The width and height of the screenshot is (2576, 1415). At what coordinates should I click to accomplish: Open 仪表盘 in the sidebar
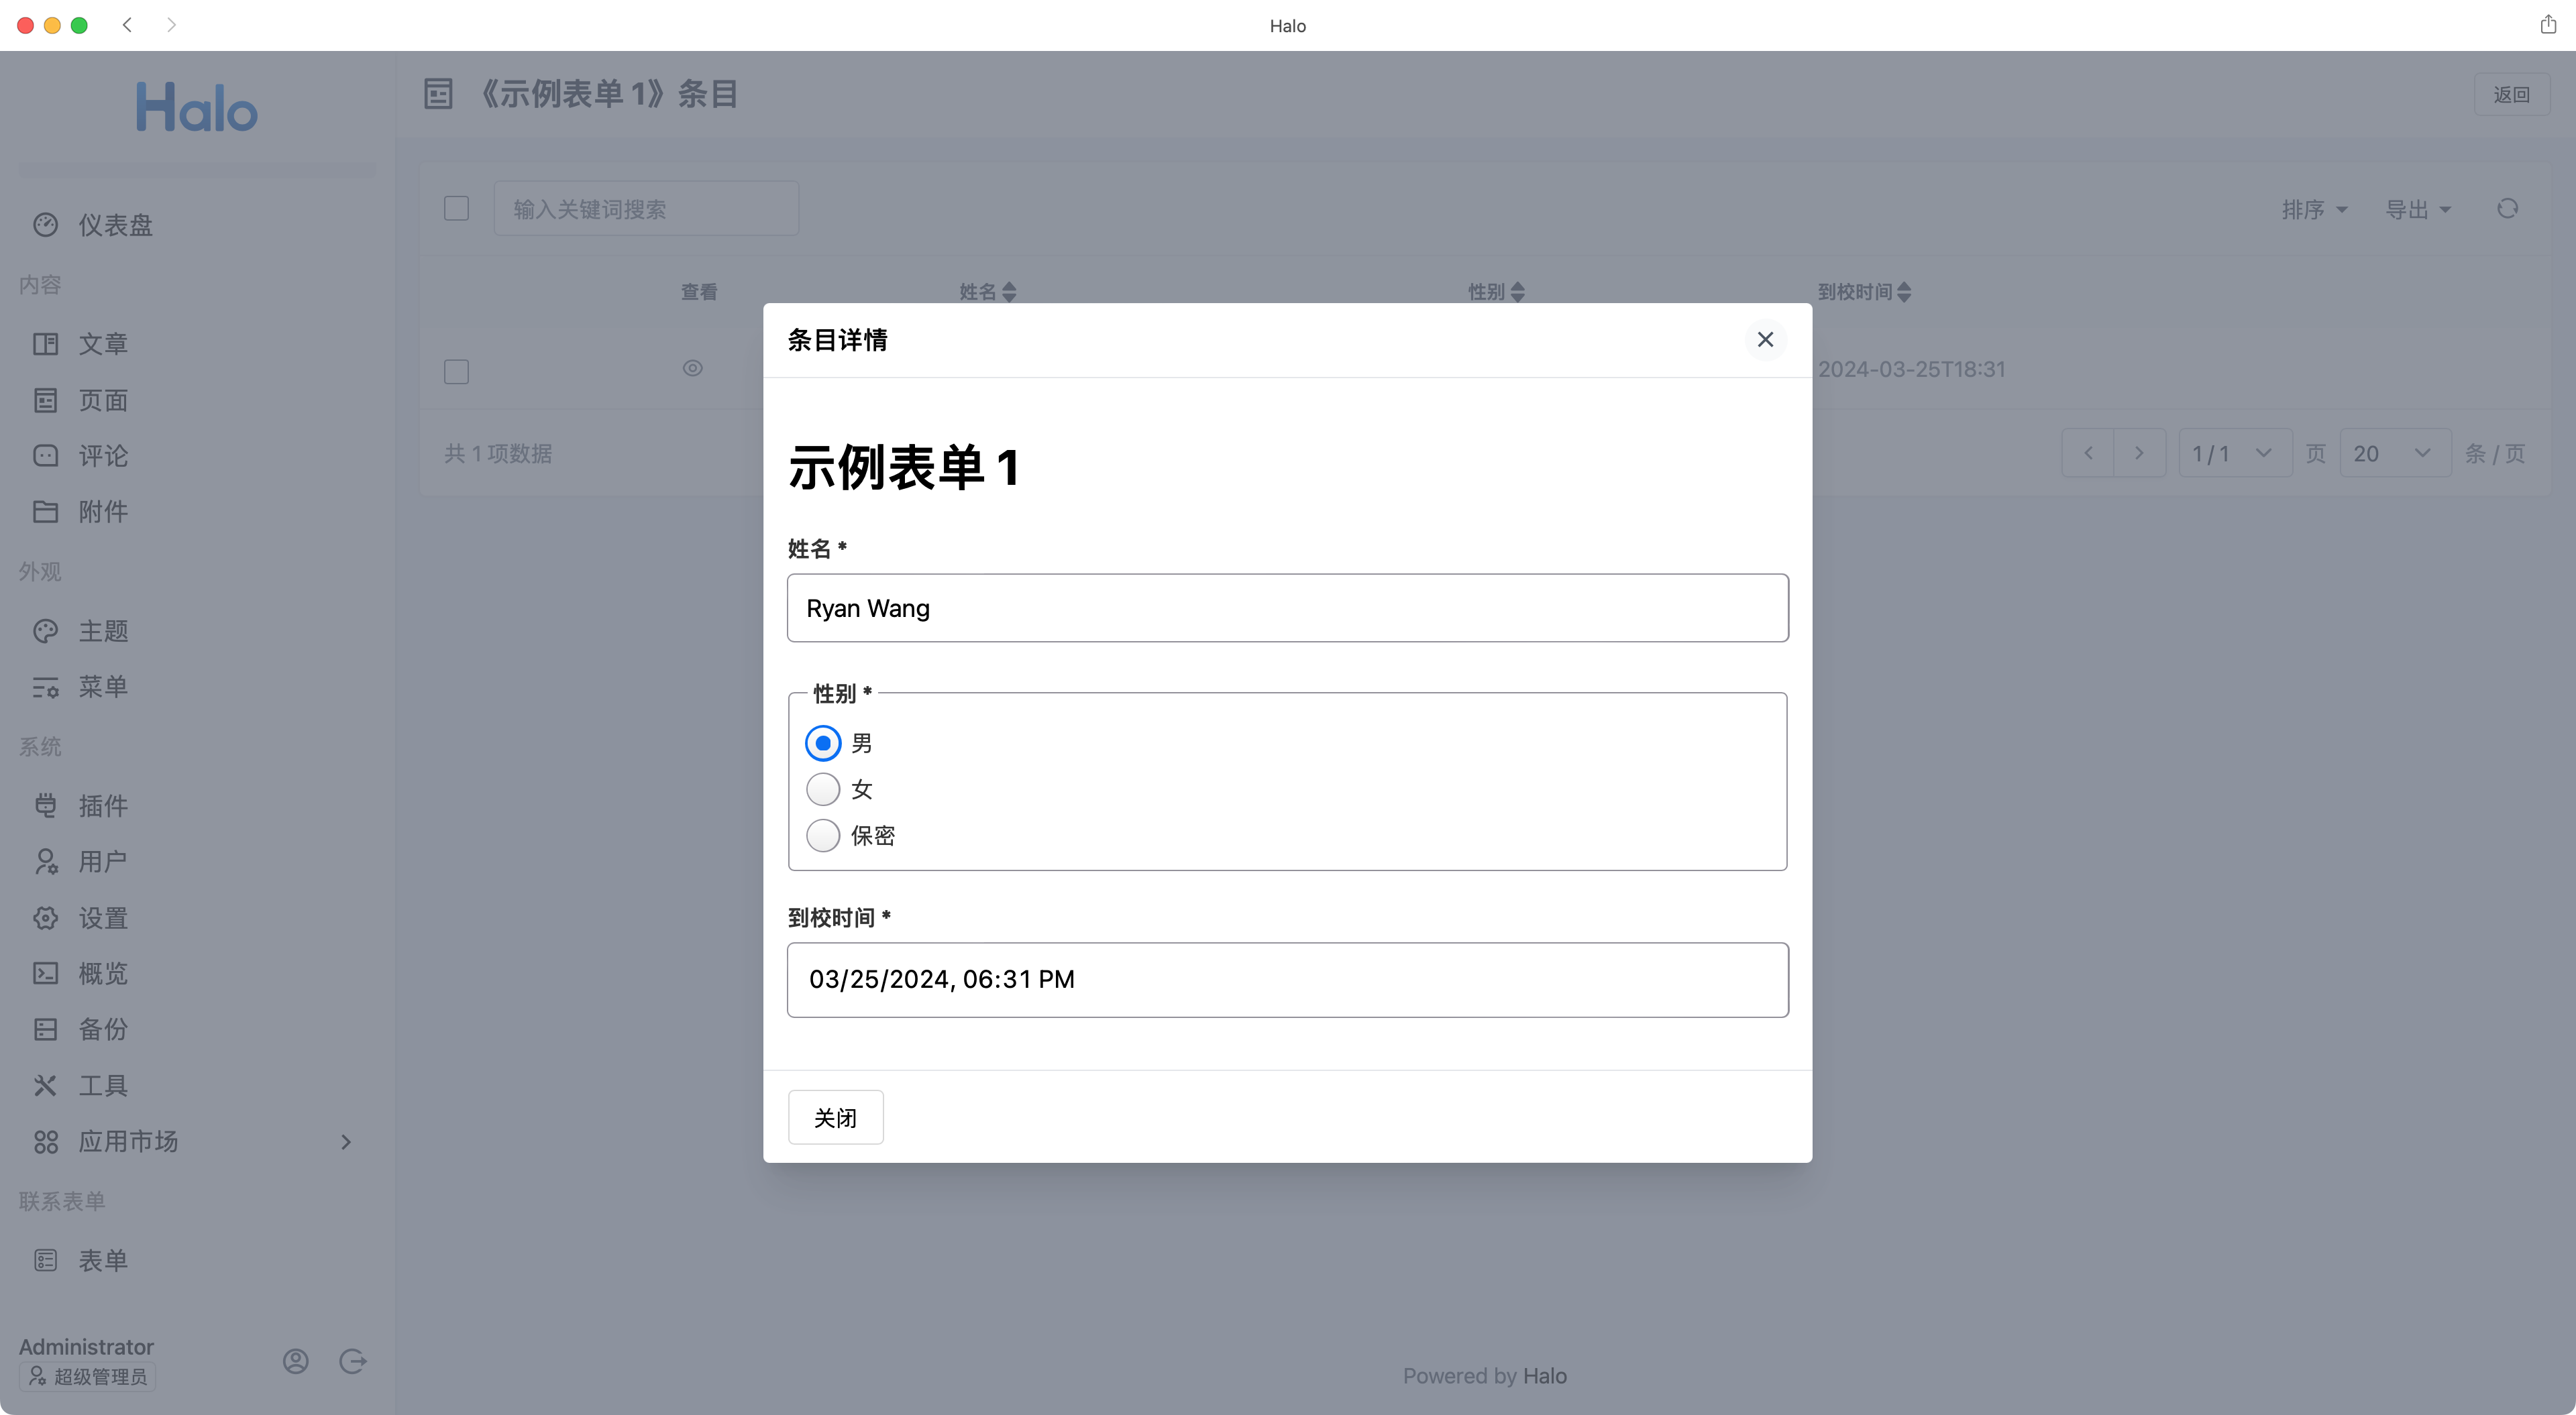coord(115,225)
